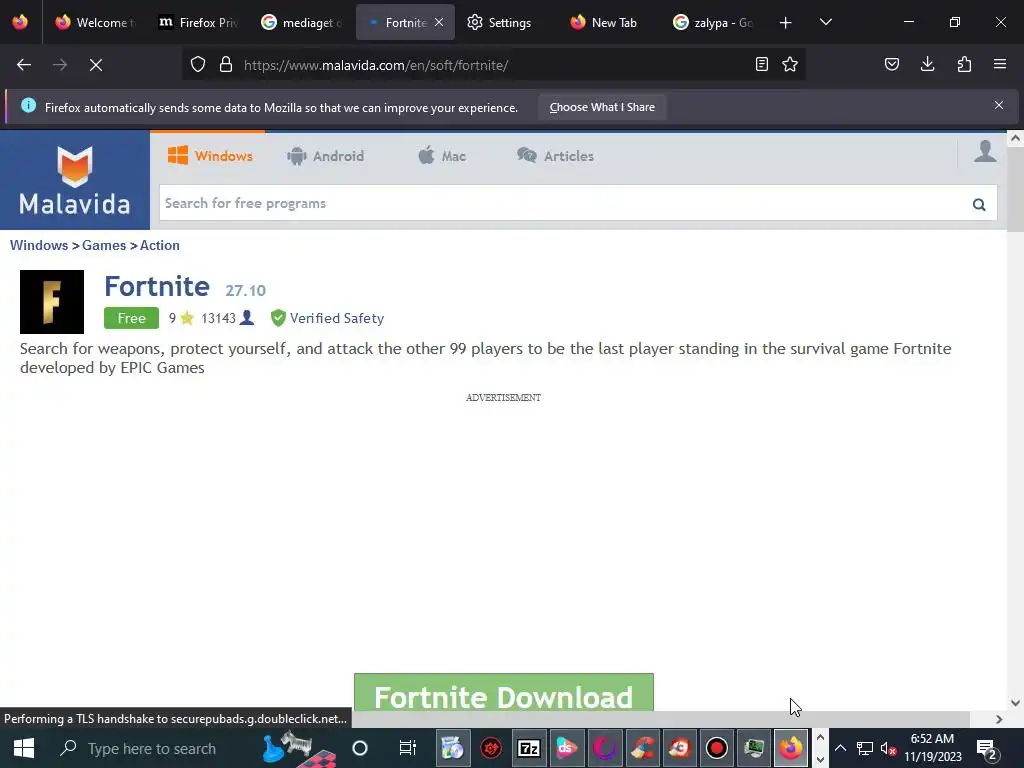Click the taskbar search box
This screenshot has height=768, width=1024.
pyautogui.click(x=153, y=748)
